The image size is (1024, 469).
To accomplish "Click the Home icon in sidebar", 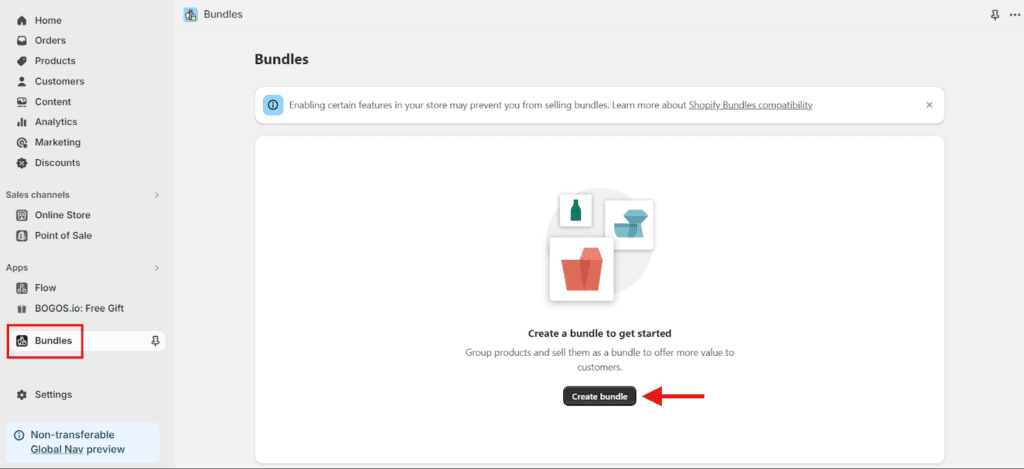I will pyautogui.click(x=22, y=20).
